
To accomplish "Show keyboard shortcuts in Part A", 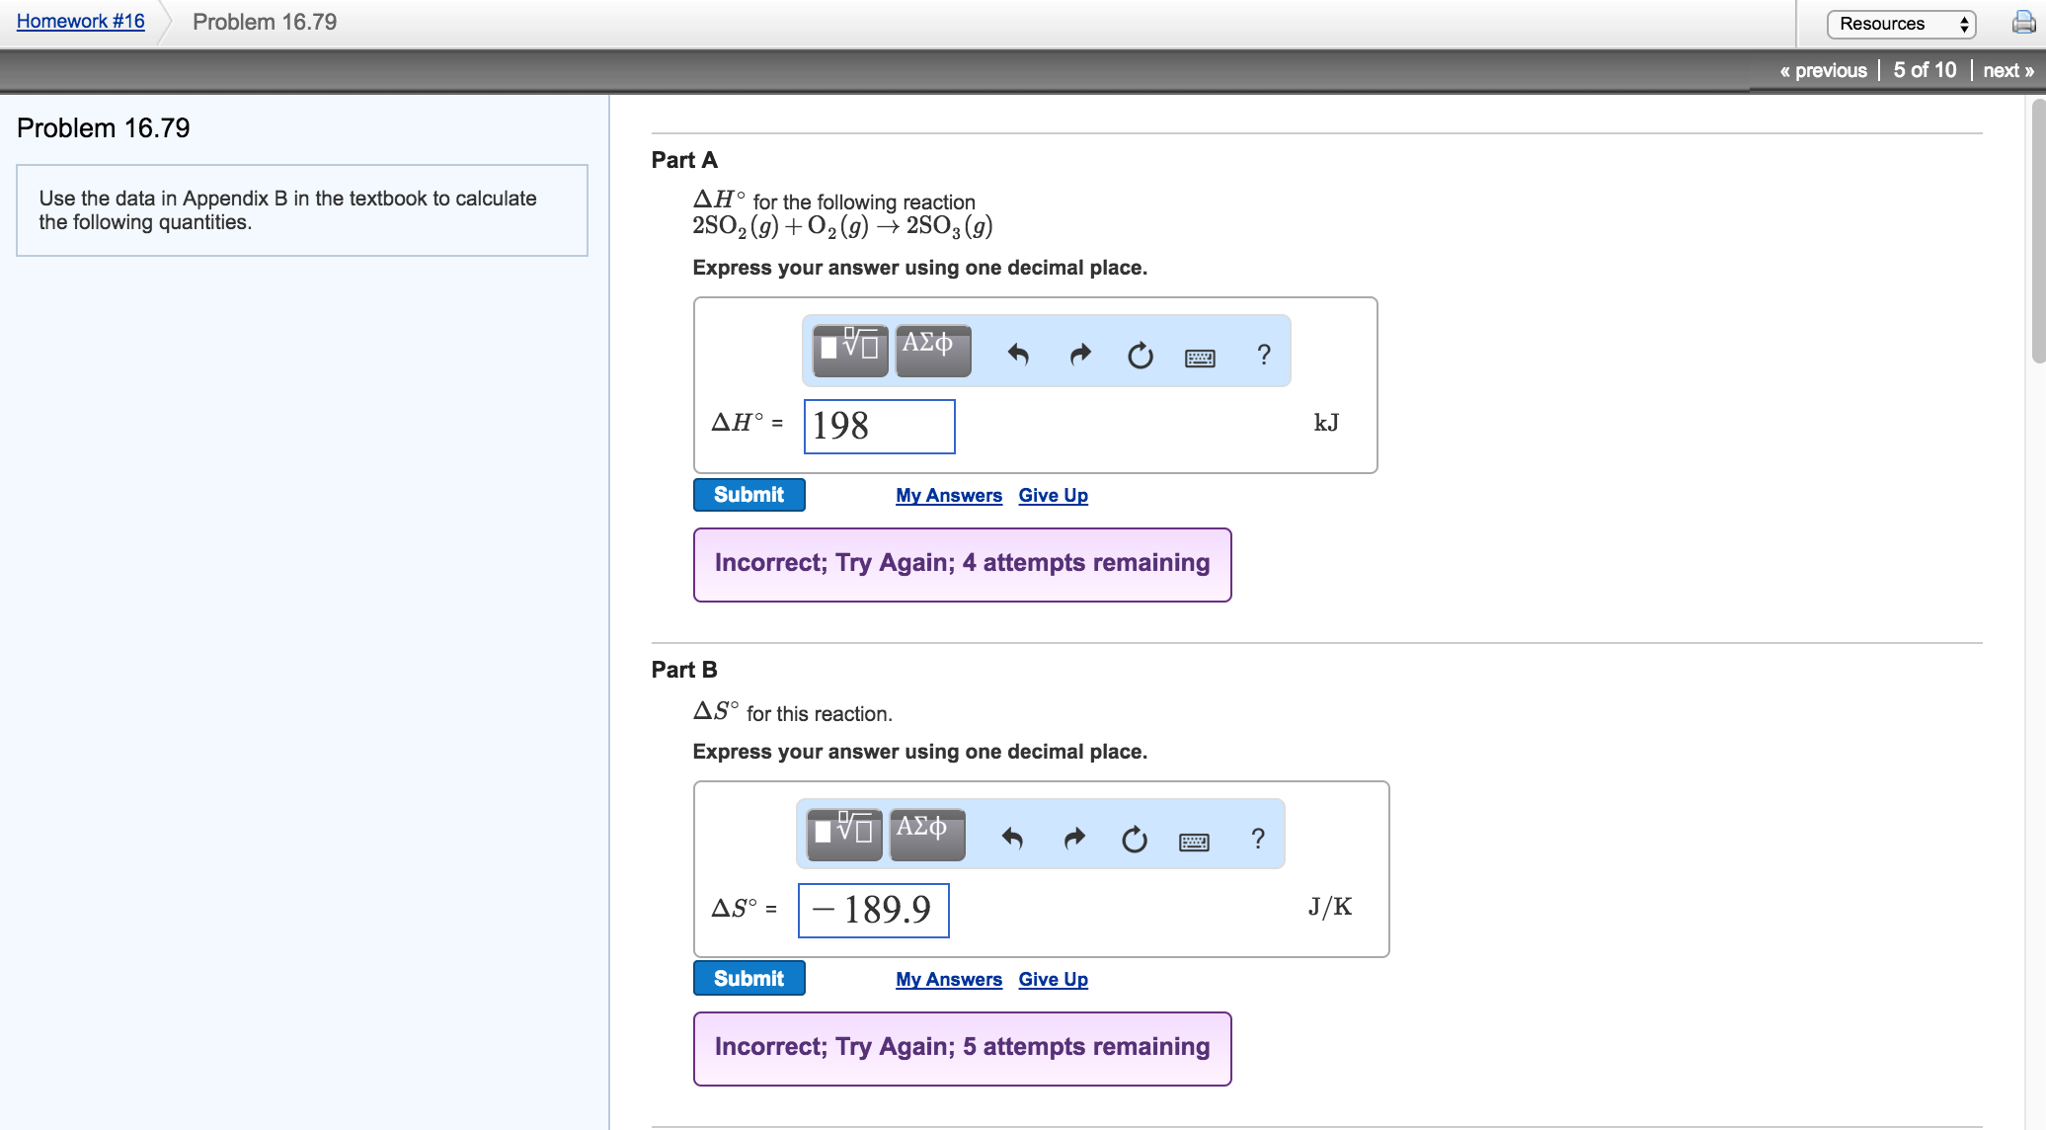I will [1200, 357].
